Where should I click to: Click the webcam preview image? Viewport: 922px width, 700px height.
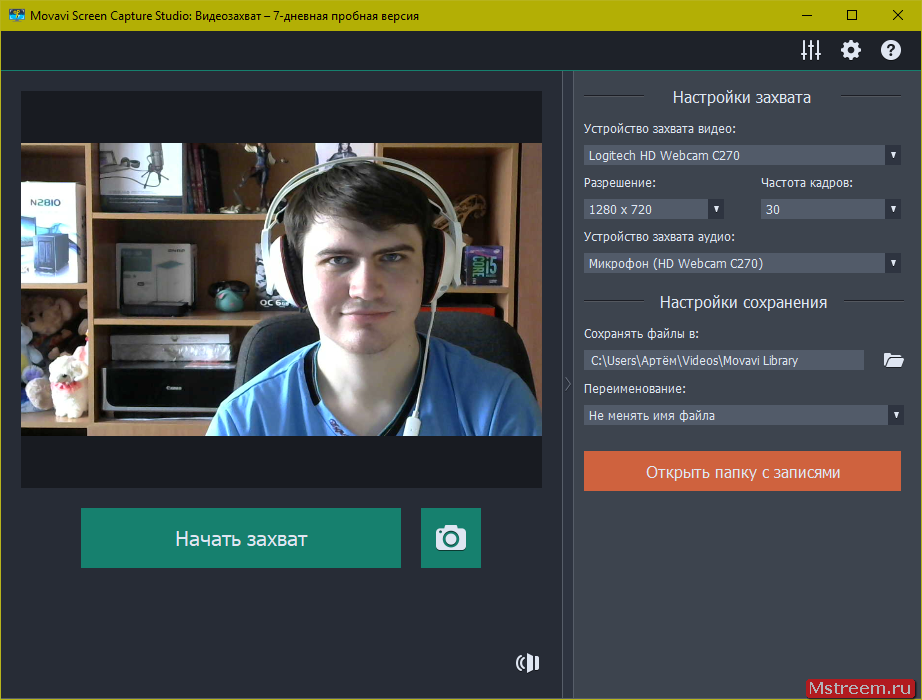pyautogui.click(x=281, y=289)
